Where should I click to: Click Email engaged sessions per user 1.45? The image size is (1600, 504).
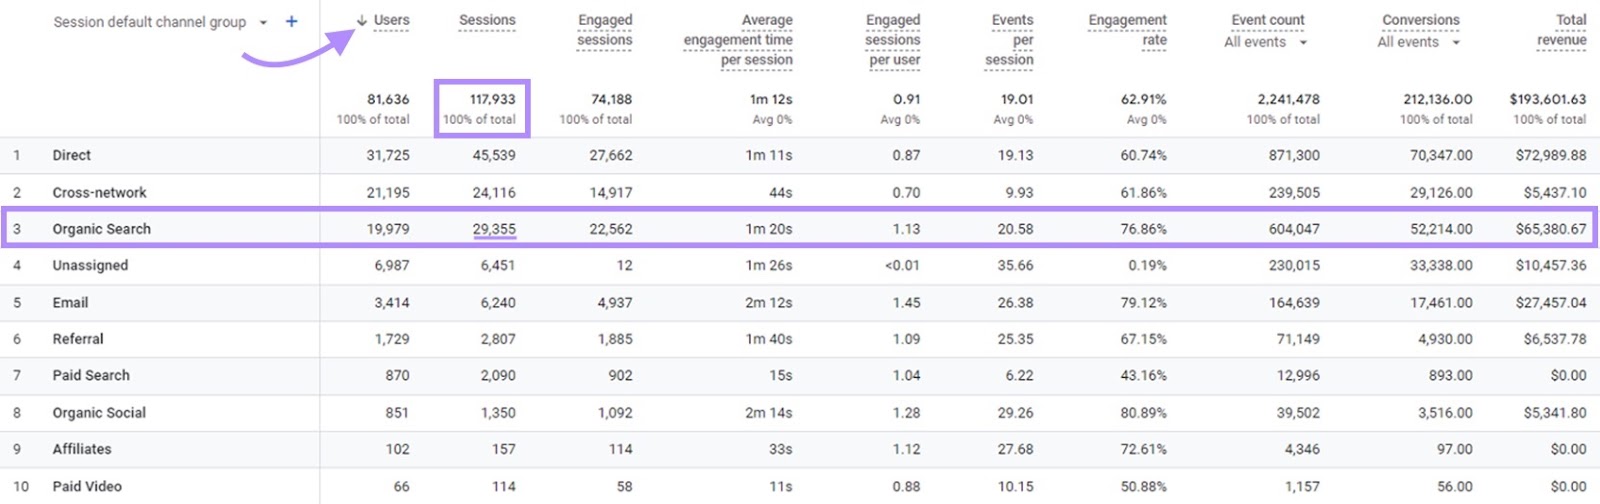click(x=906, y=302)
